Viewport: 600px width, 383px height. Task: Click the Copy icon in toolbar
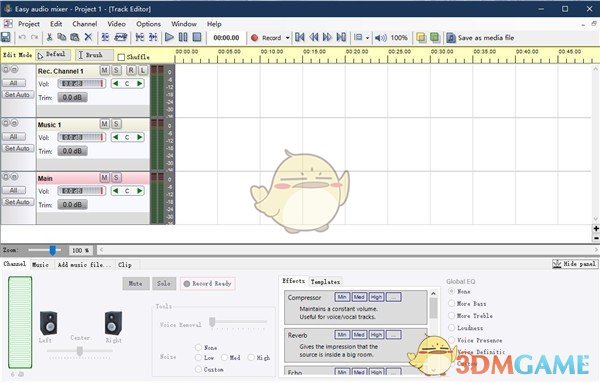(61, 37)
